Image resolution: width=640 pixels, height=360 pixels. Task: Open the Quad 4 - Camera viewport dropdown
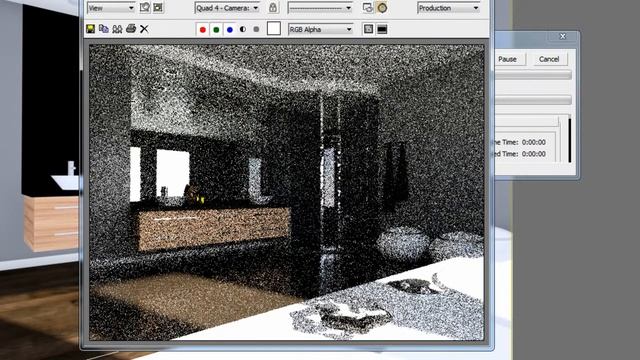(x=227, y=8)
